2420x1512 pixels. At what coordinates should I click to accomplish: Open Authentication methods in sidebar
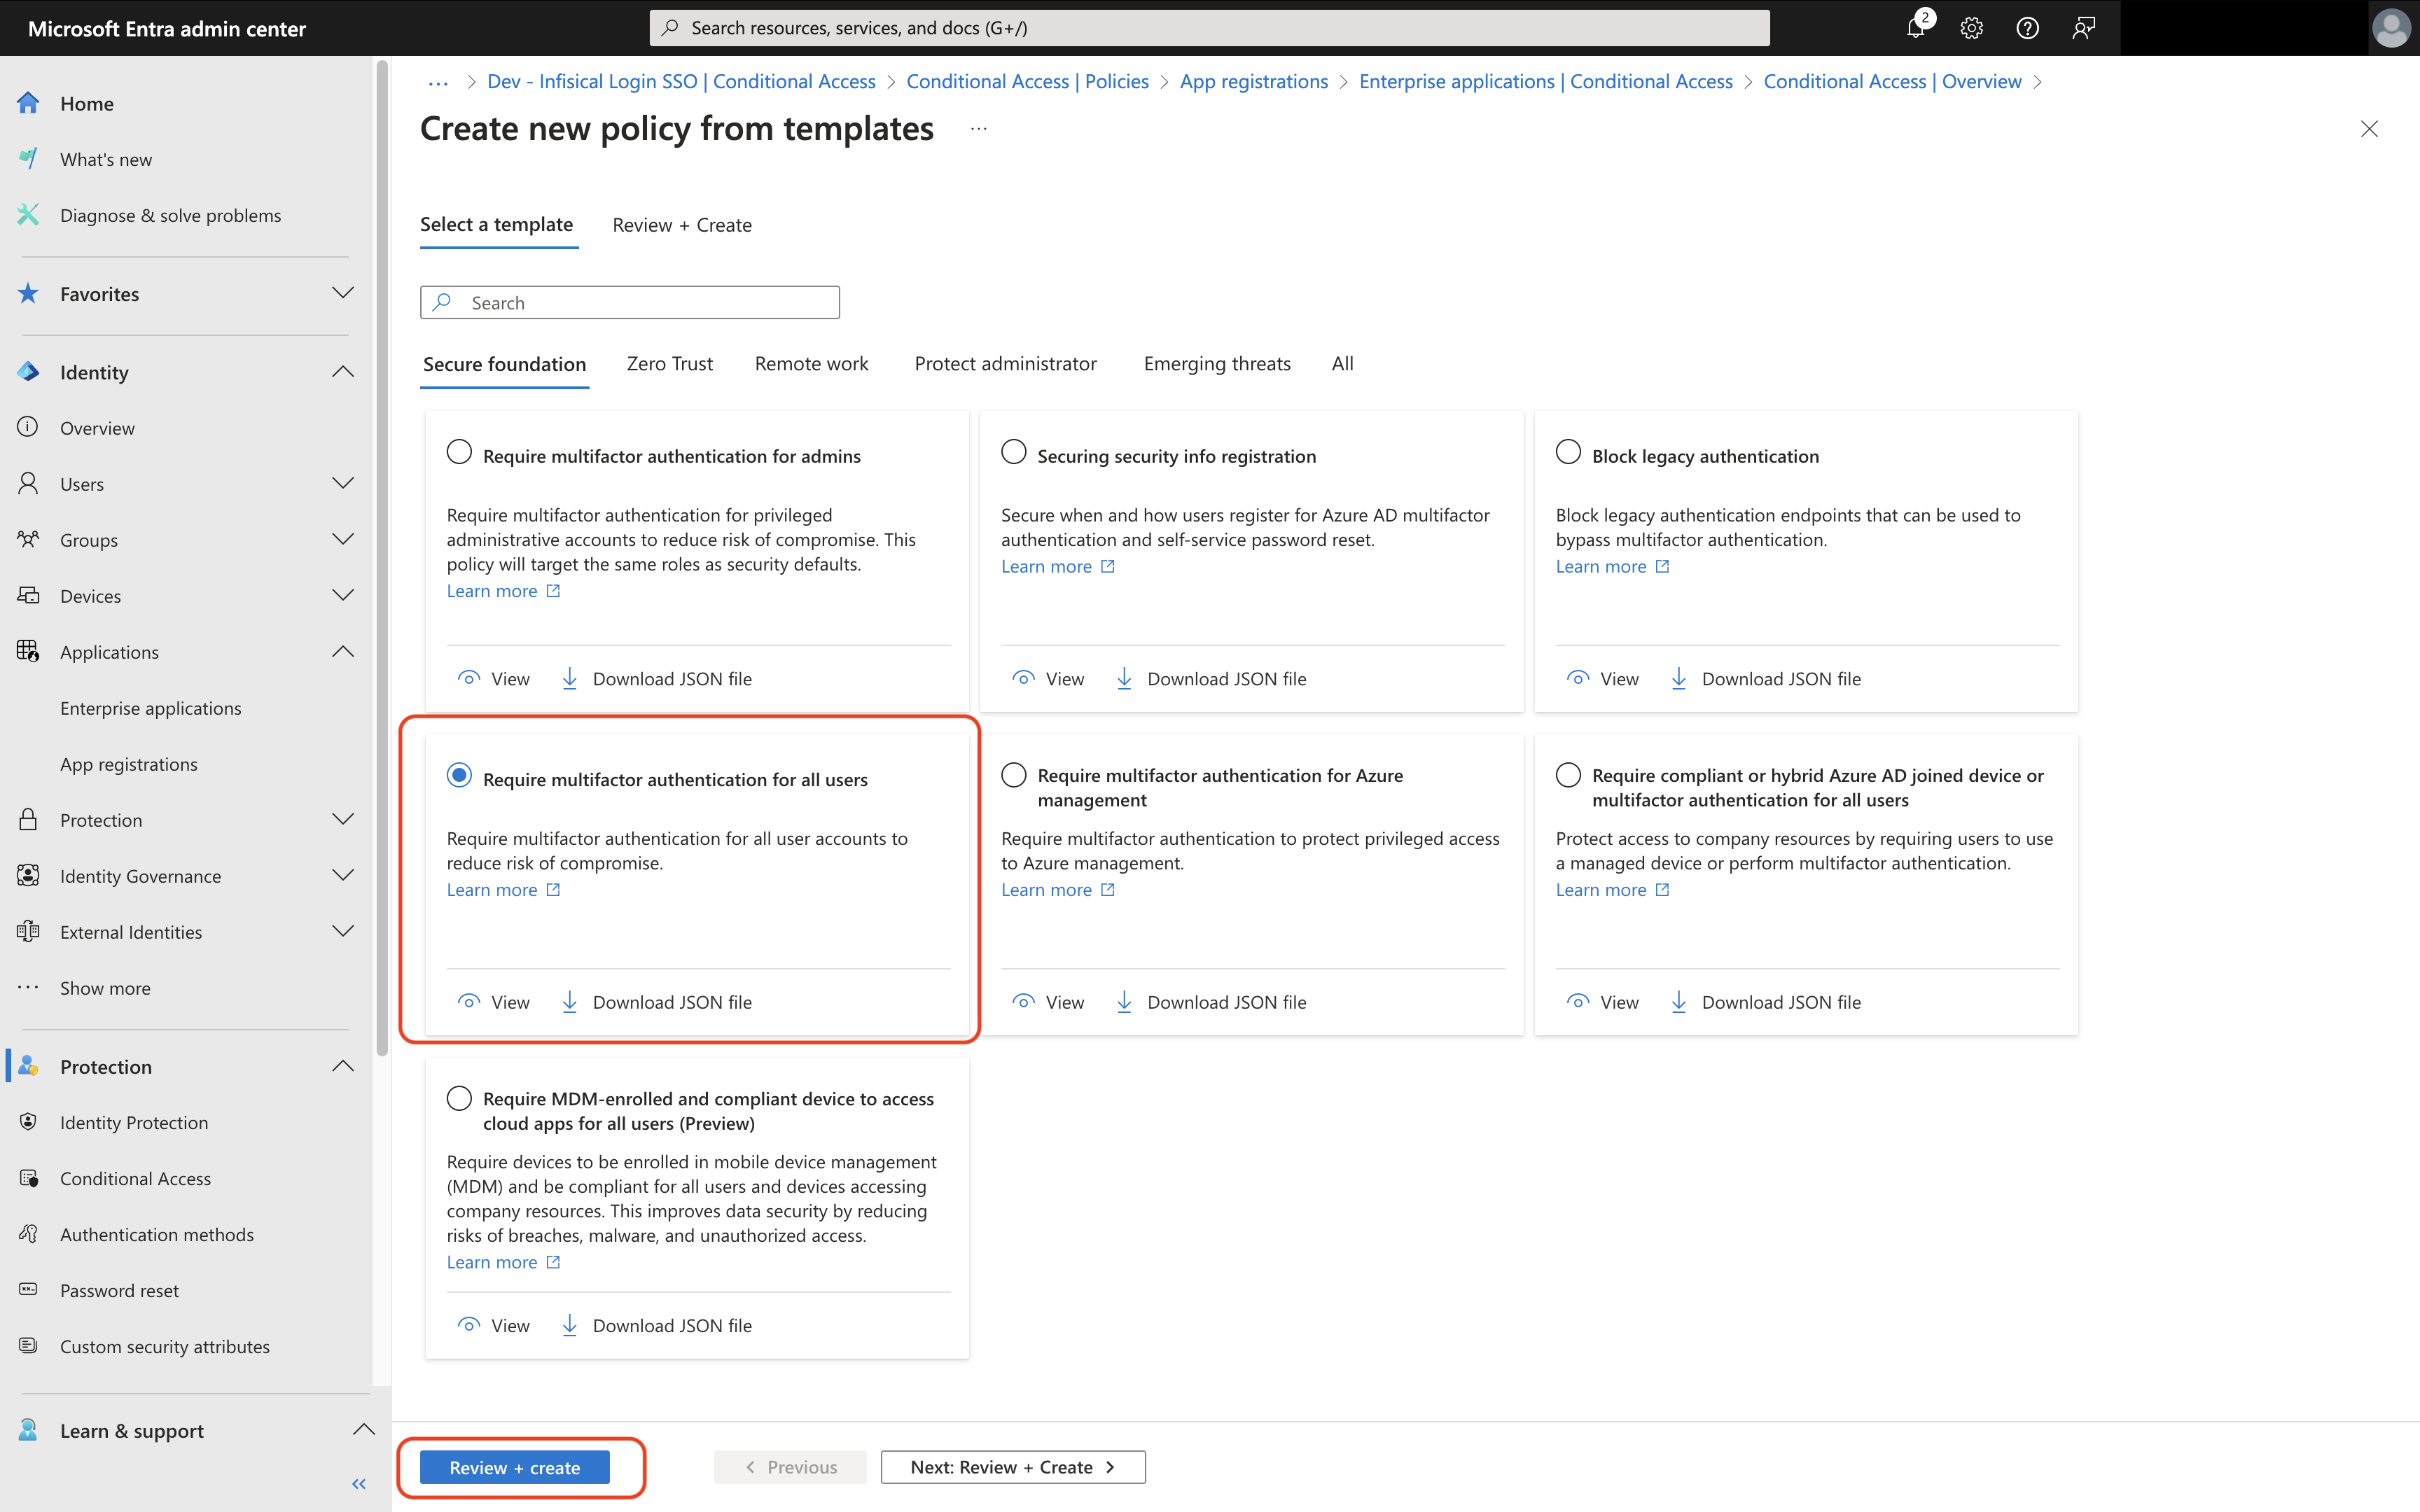157,1234
